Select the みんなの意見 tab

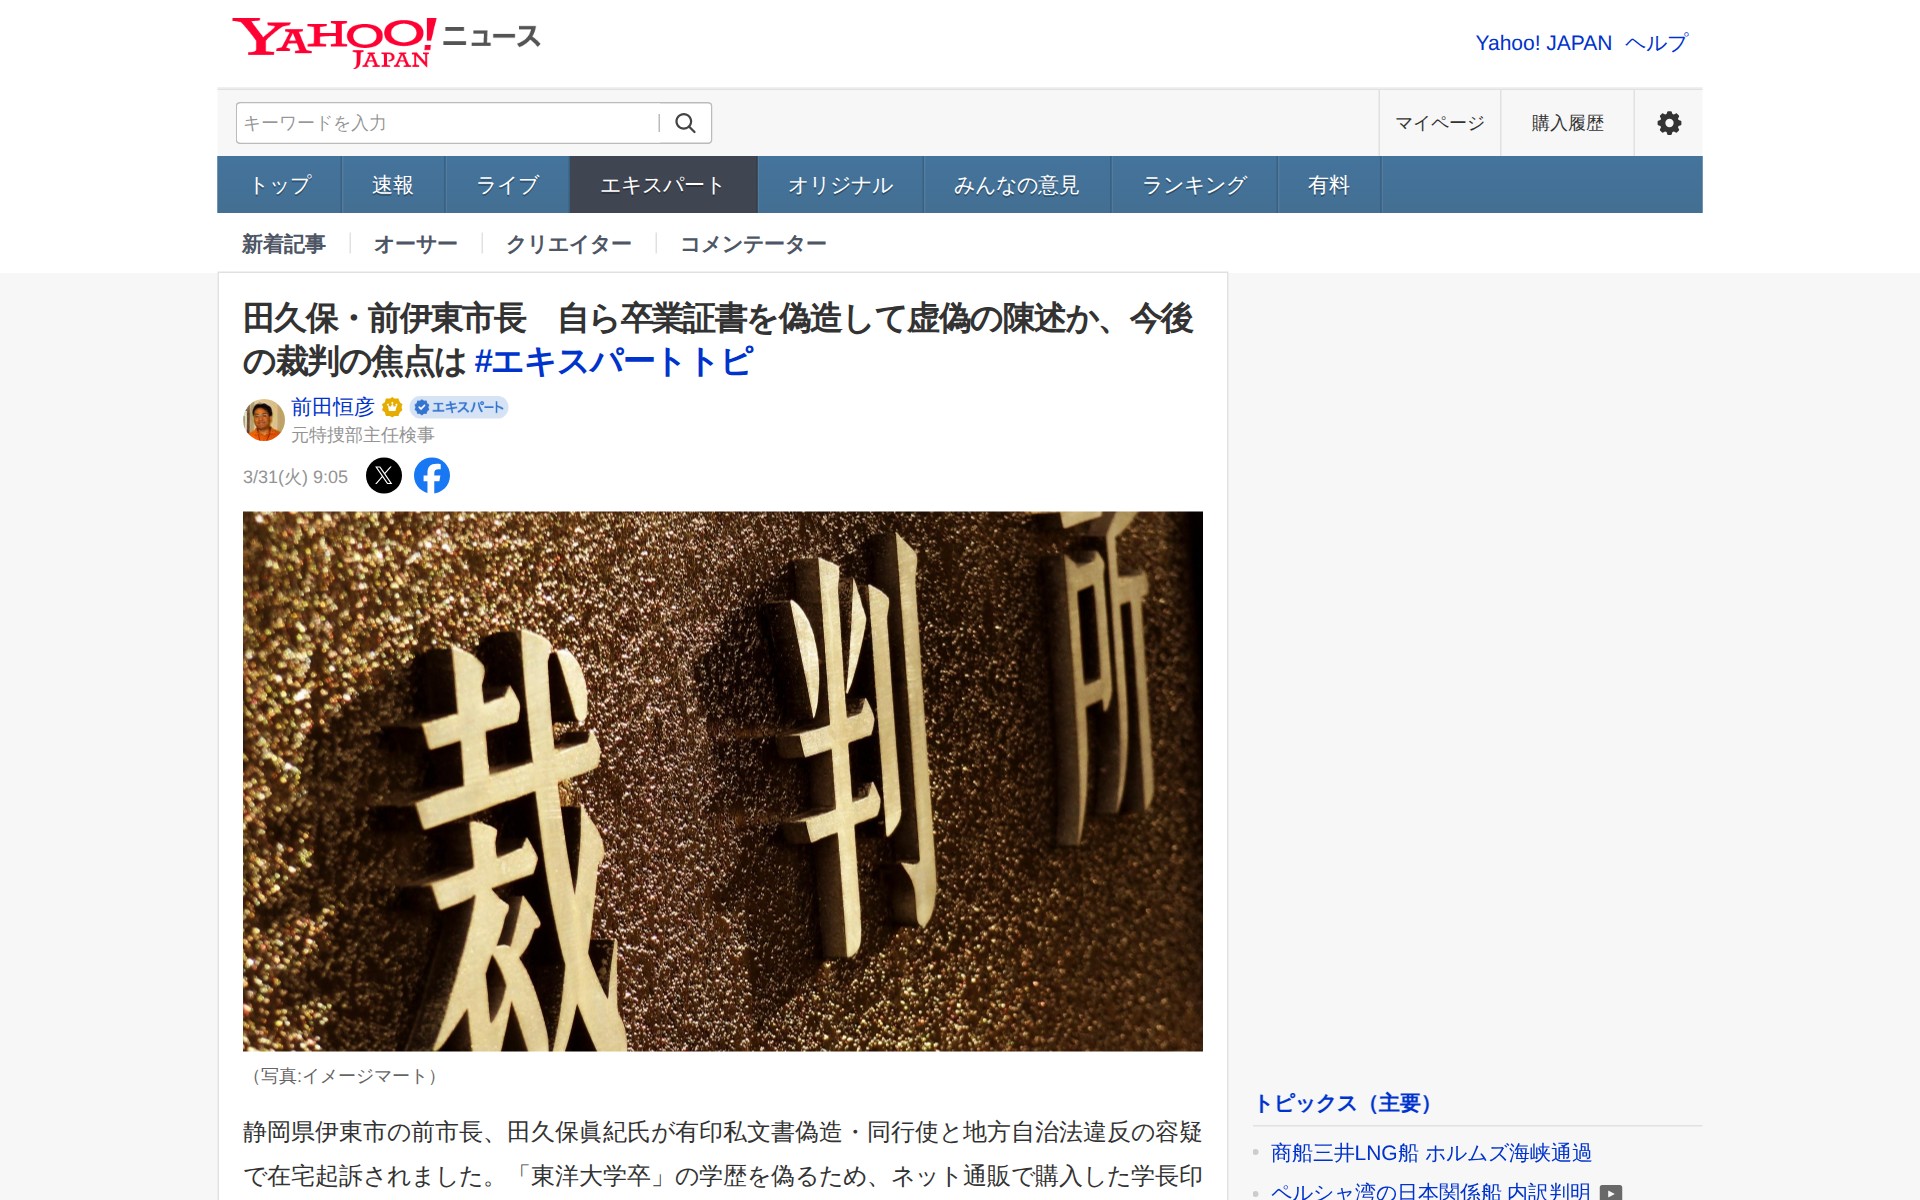(1017, 185)
